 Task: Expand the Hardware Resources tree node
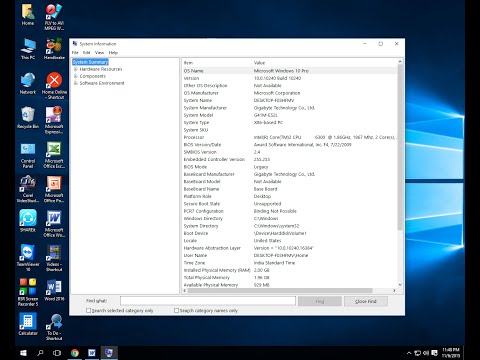coord(76,69)
